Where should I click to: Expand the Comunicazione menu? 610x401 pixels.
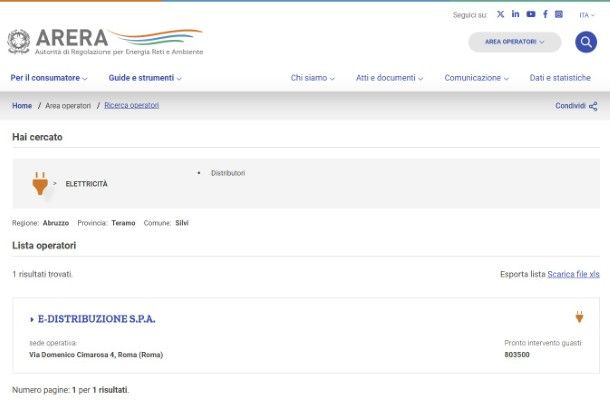[477, 78]
